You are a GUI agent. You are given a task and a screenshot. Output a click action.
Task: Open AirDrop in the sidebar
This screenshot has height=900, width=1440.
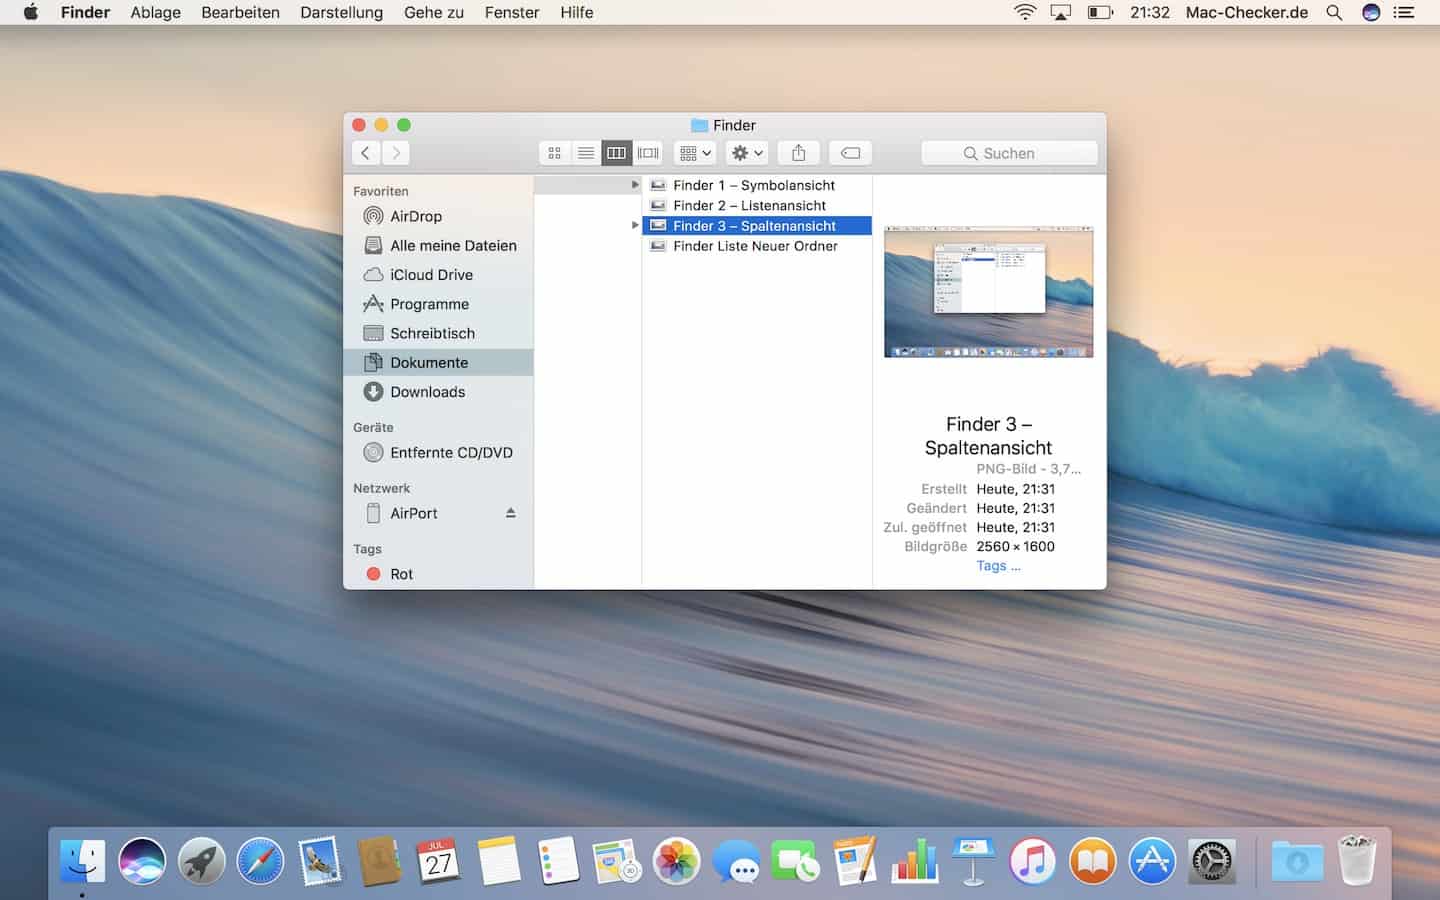click(x=438, y=216)
